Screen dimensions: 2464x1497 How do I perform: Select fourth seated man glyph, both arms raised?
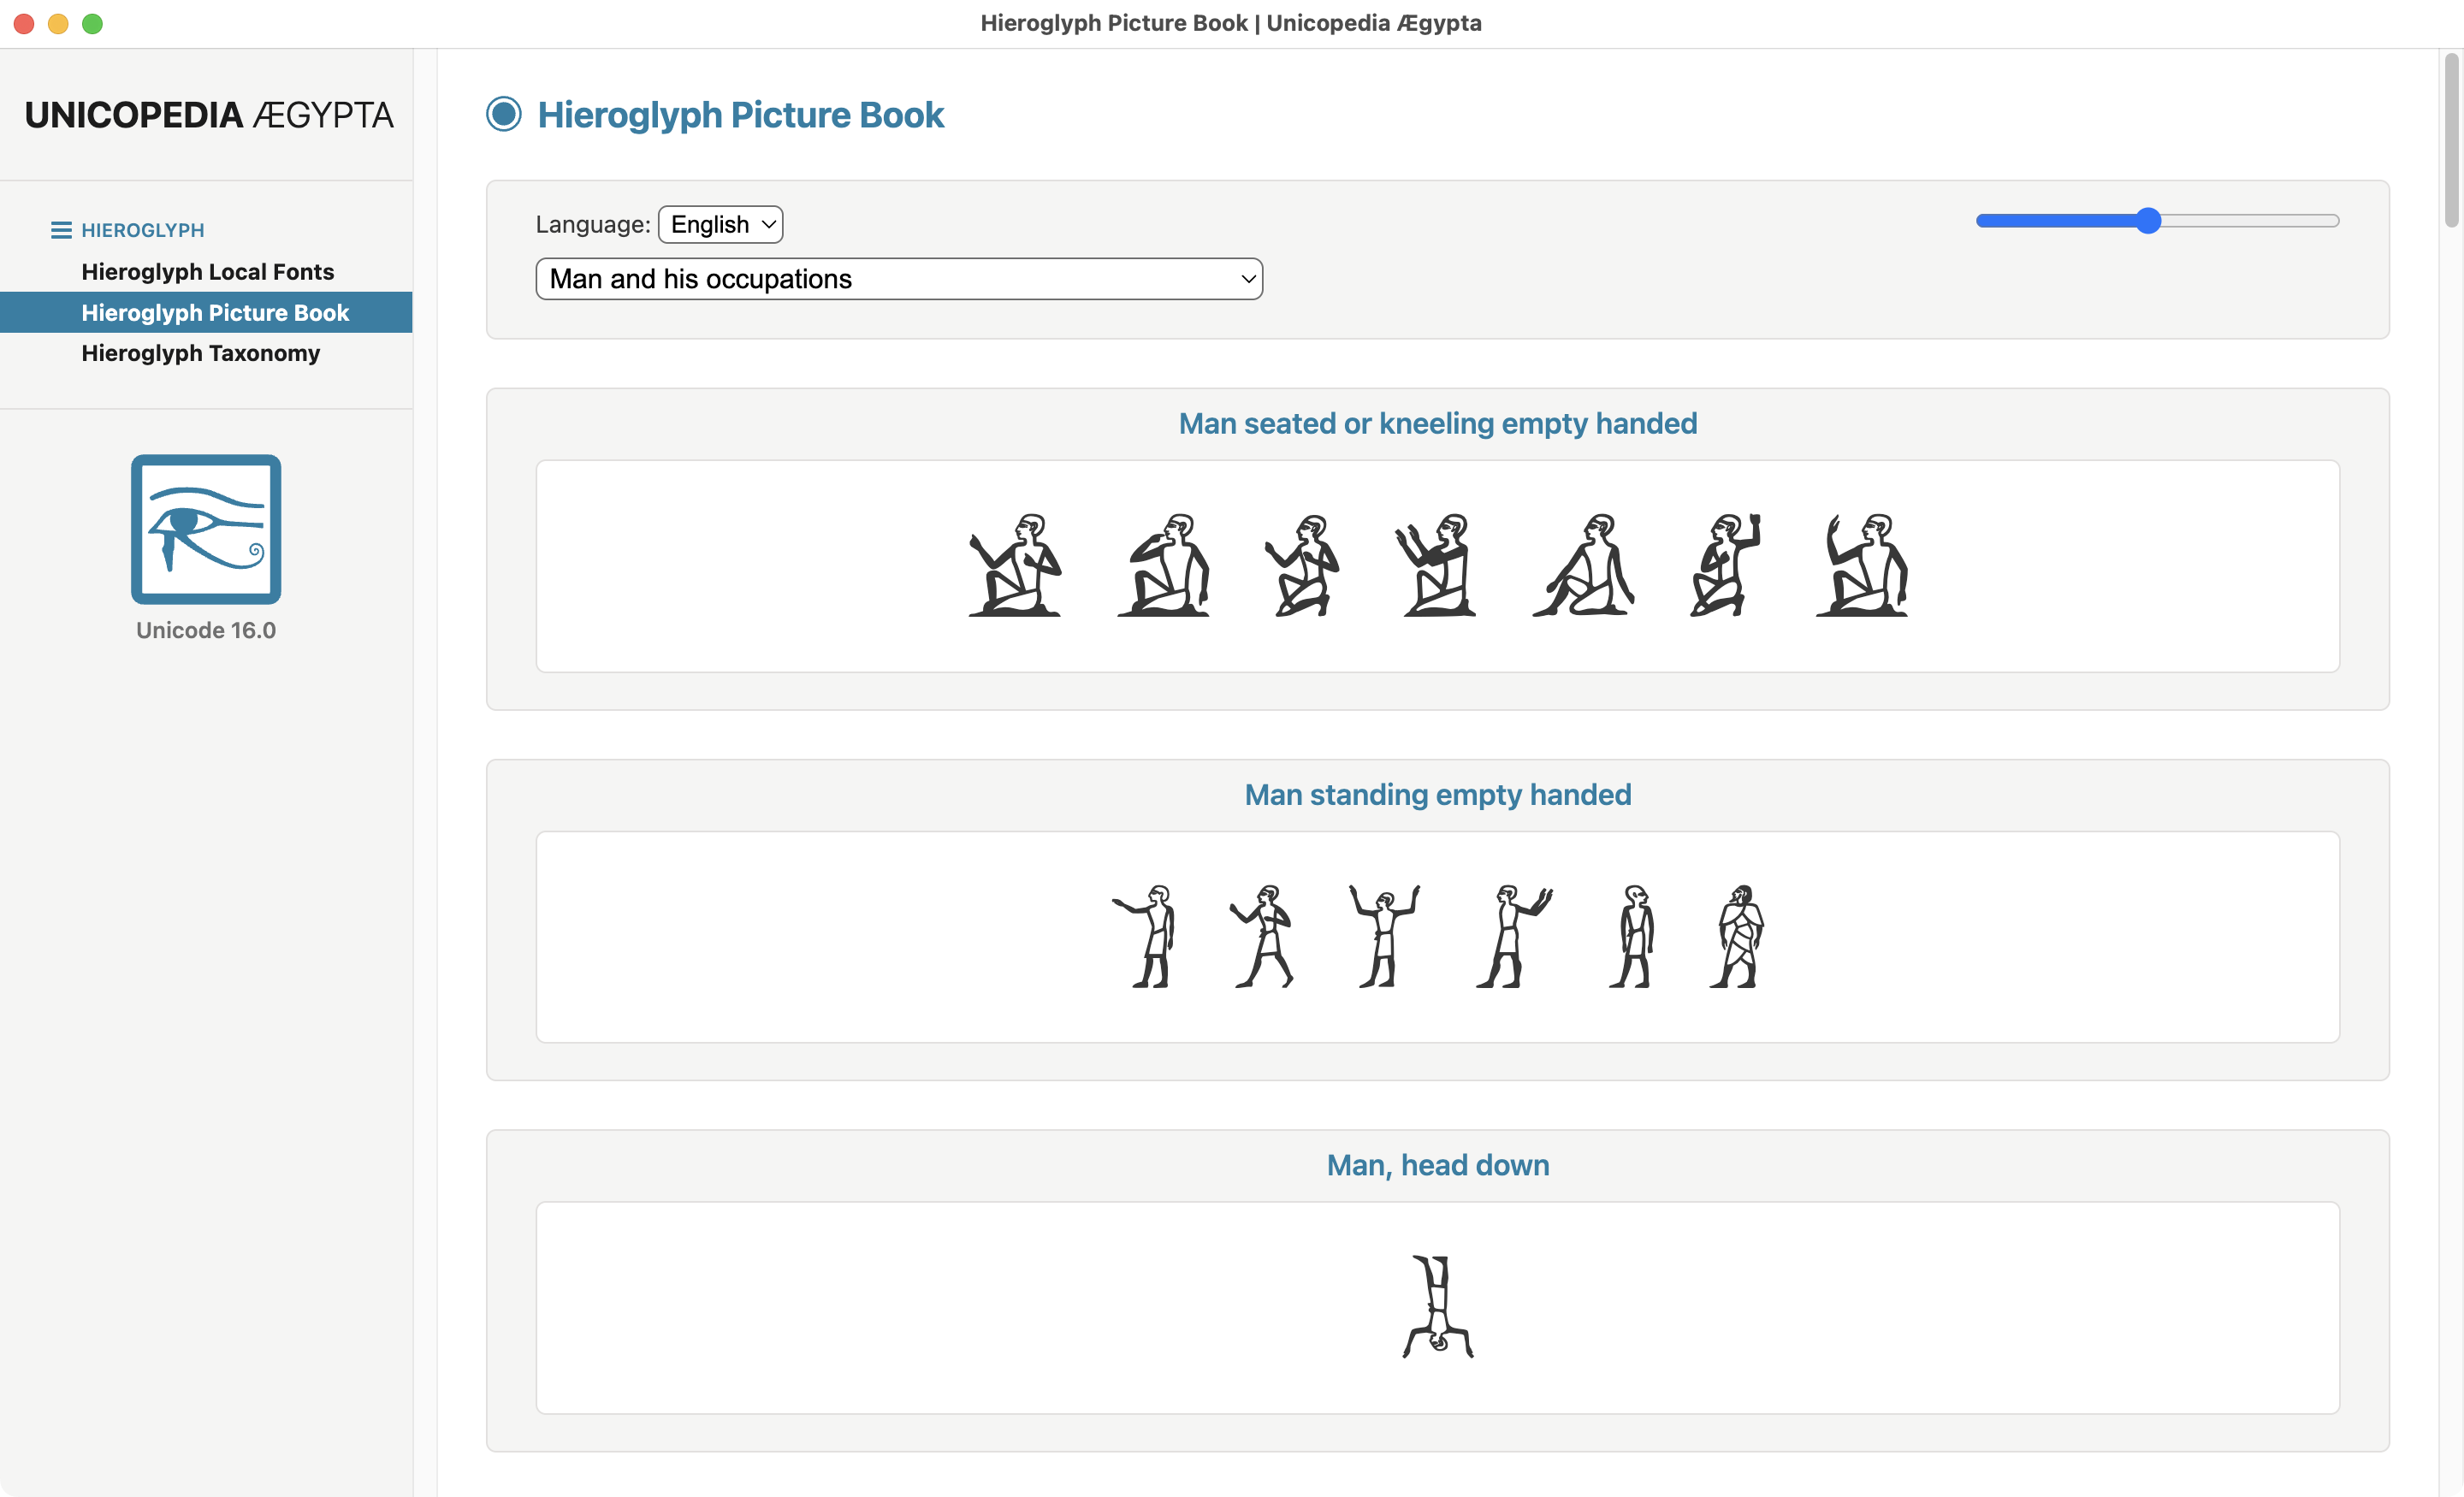[x=1437, y=565]
